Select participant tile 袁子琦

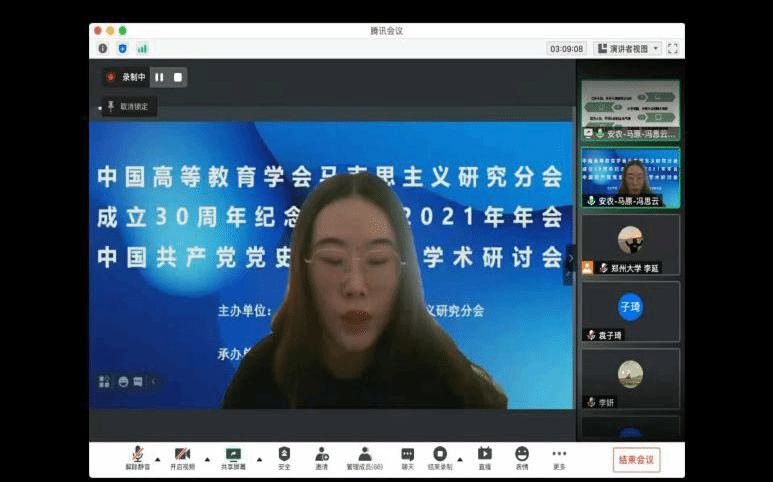(x=631, y=311)
